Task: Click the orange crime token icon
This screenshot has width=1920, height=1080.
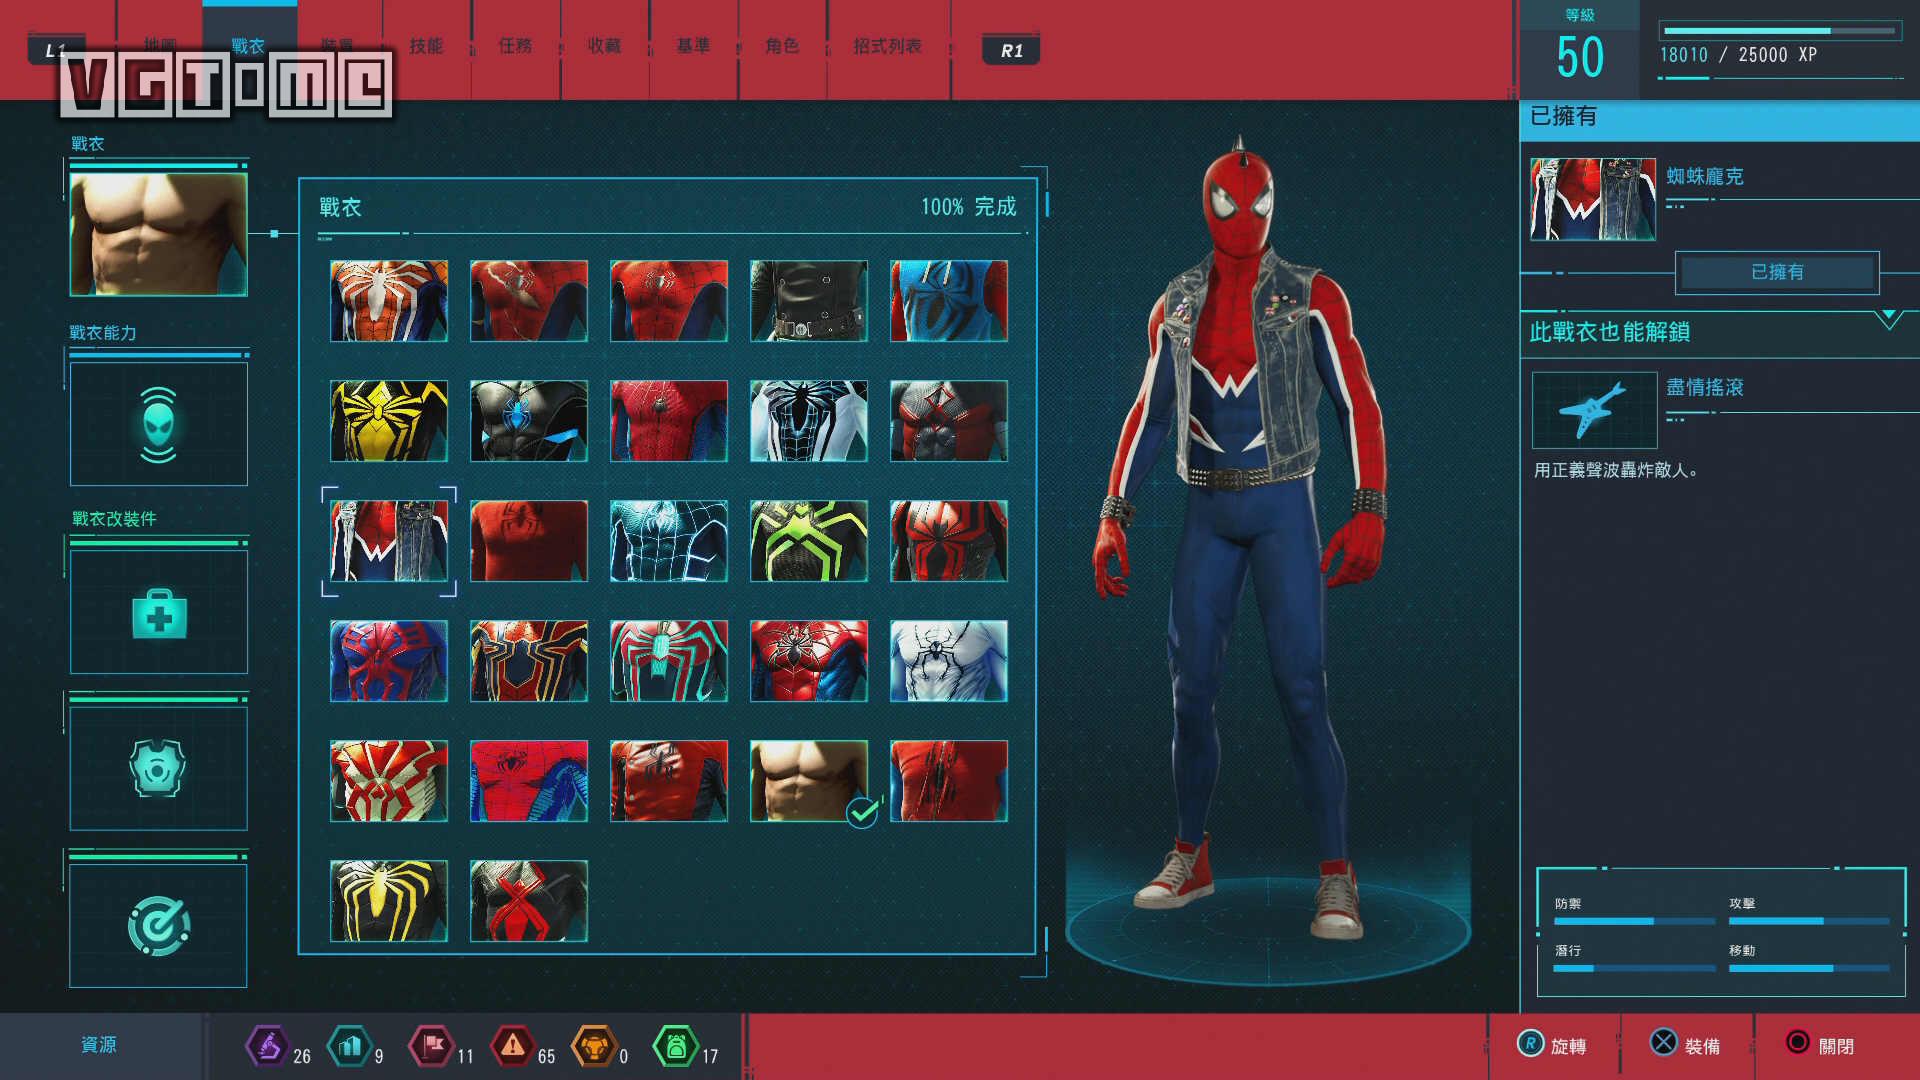Action: (x=594, y=1047)
